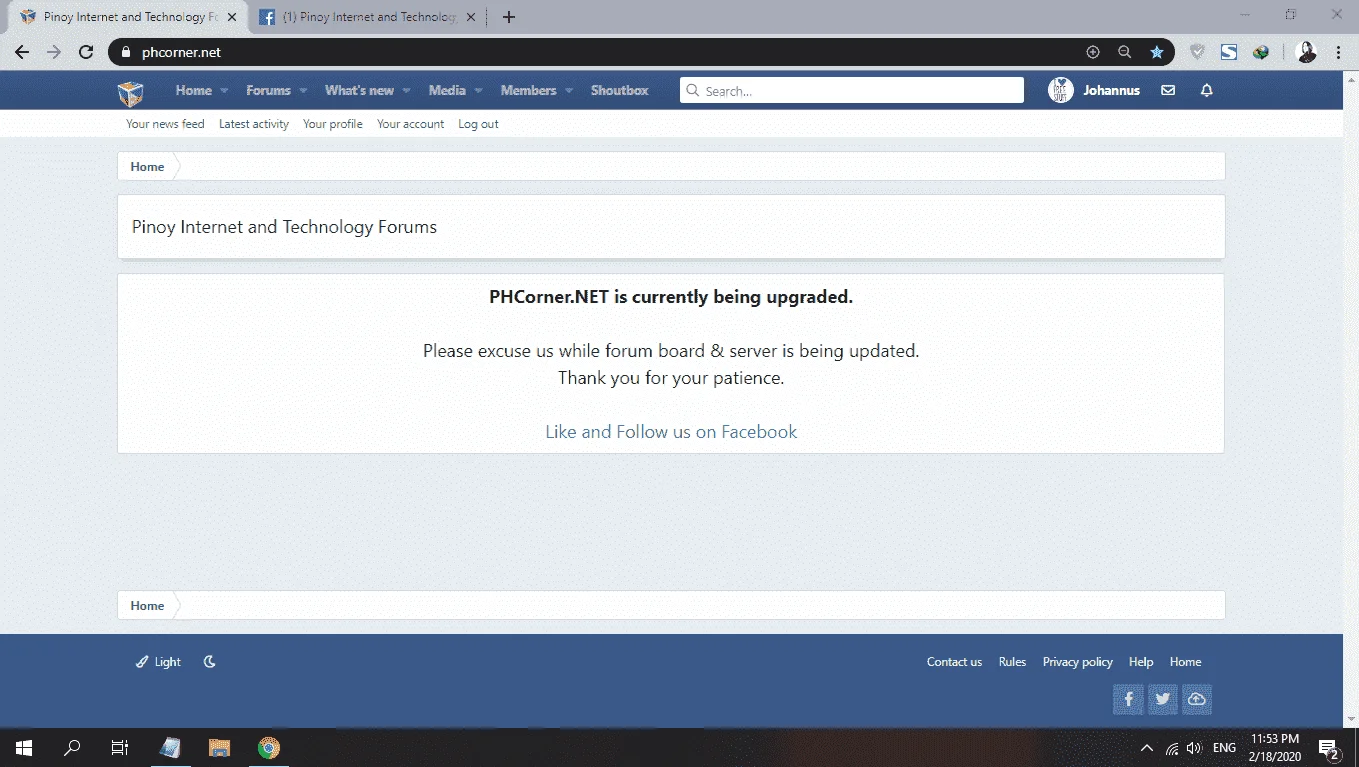The height and width of the screenshot is (767, 1359).
Task: Switch to dark mode moon icon
Action: (x=209, y=662)
